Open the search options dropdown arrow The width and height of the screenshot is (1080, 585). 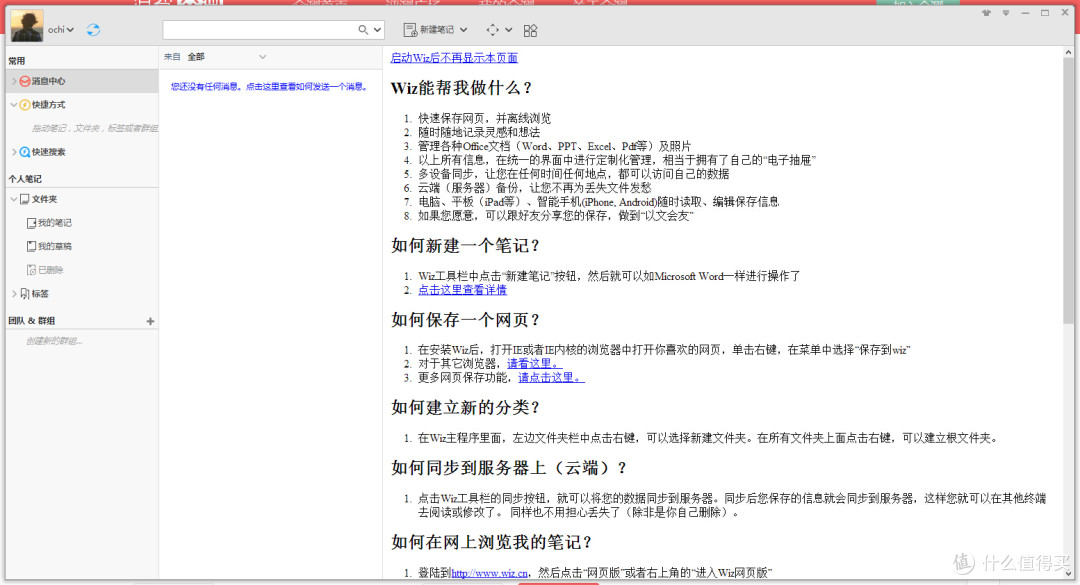coord(377,30)
